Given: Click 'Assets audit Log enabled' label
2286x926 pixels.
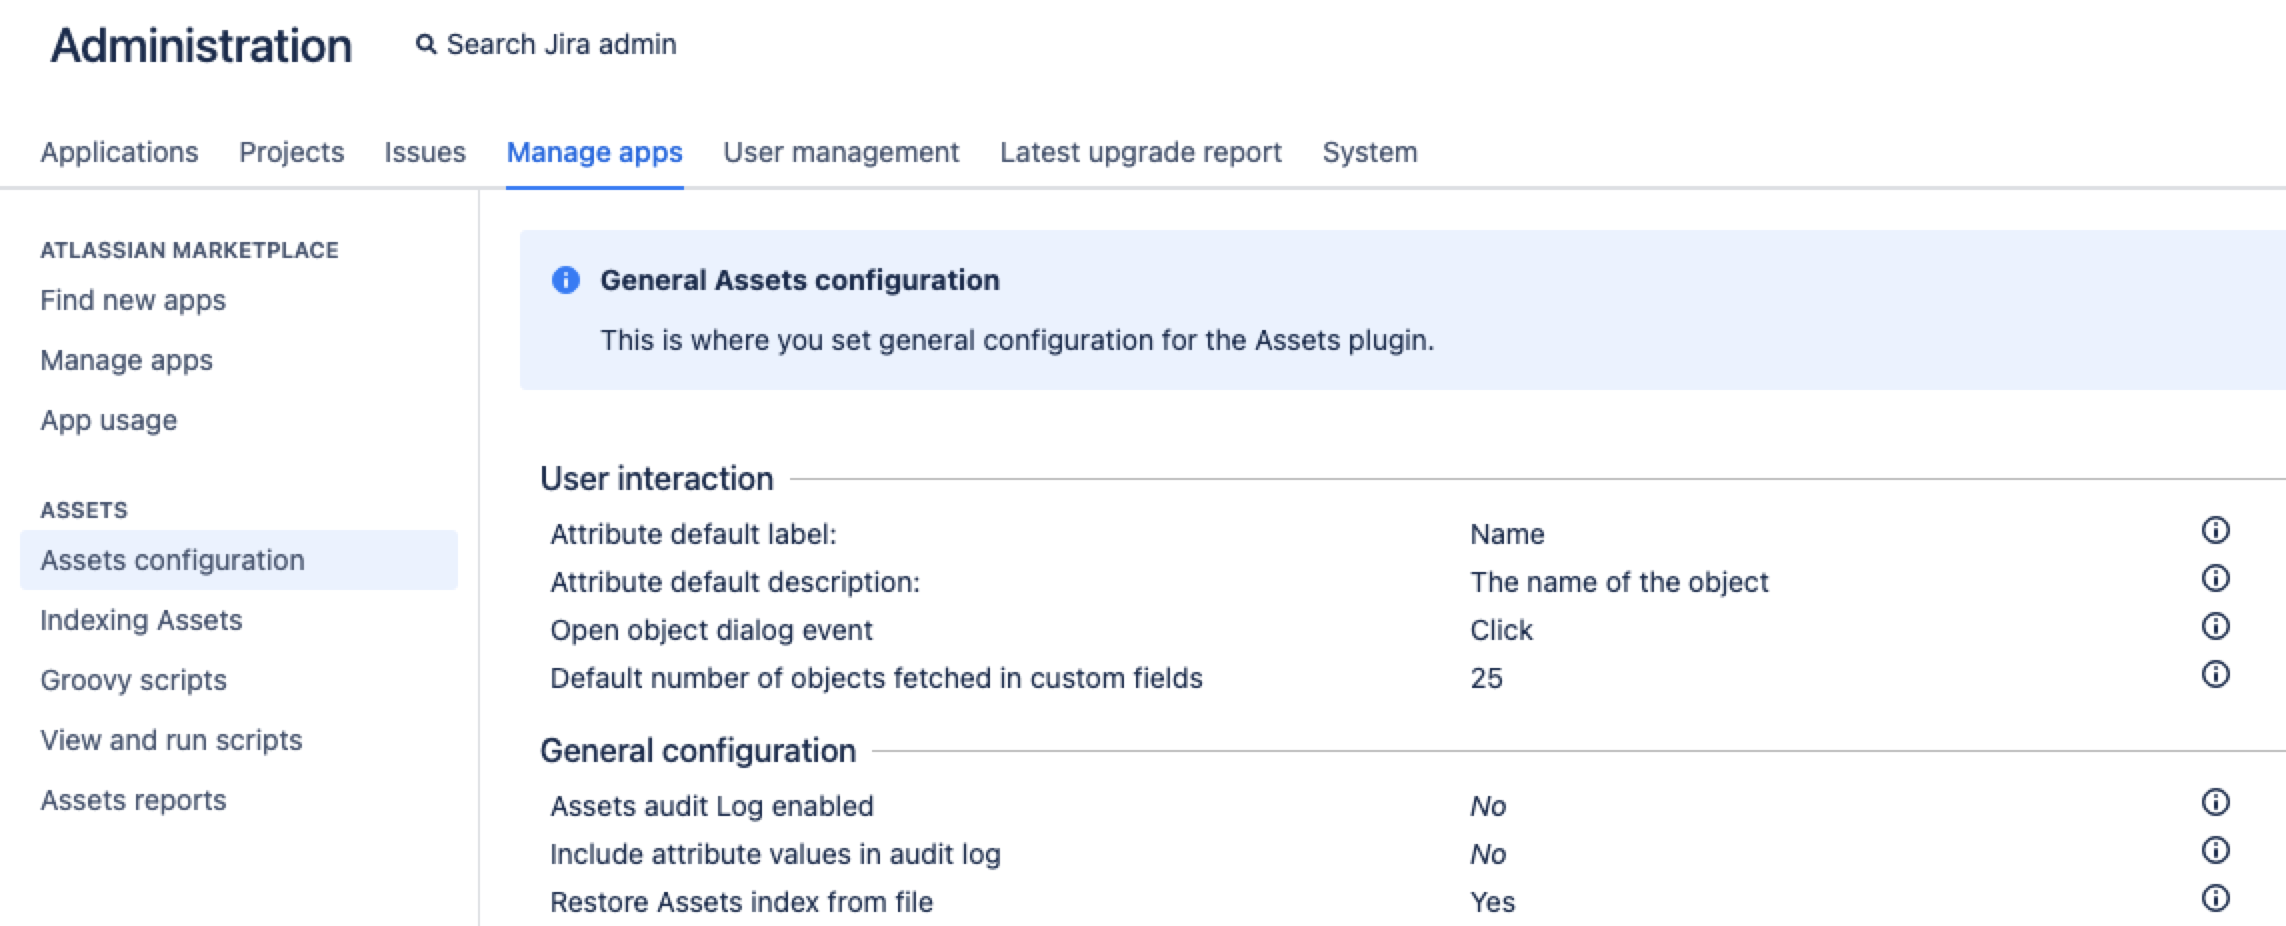Looking at the screenshot, I should point(712,806).
